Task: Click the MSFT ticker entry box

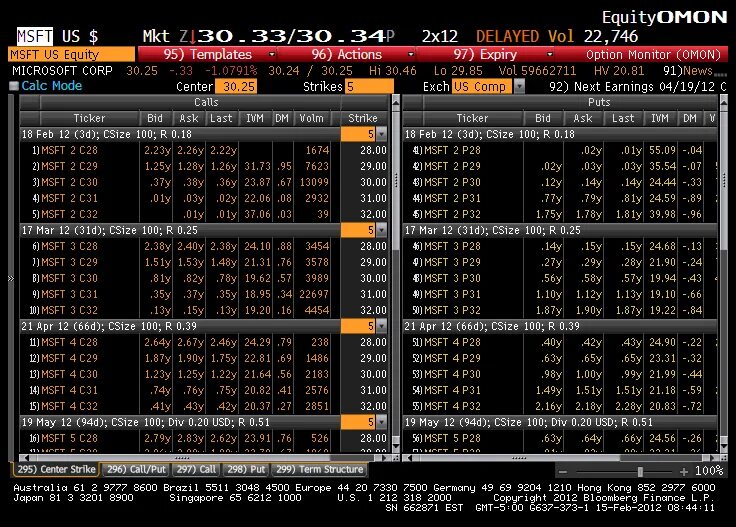Action: pos(35,36)
